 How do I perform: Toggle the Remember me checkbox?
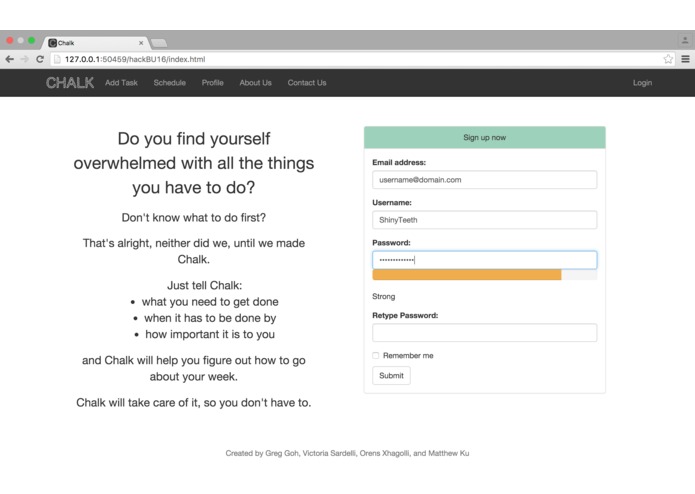(x=375, y=355)
